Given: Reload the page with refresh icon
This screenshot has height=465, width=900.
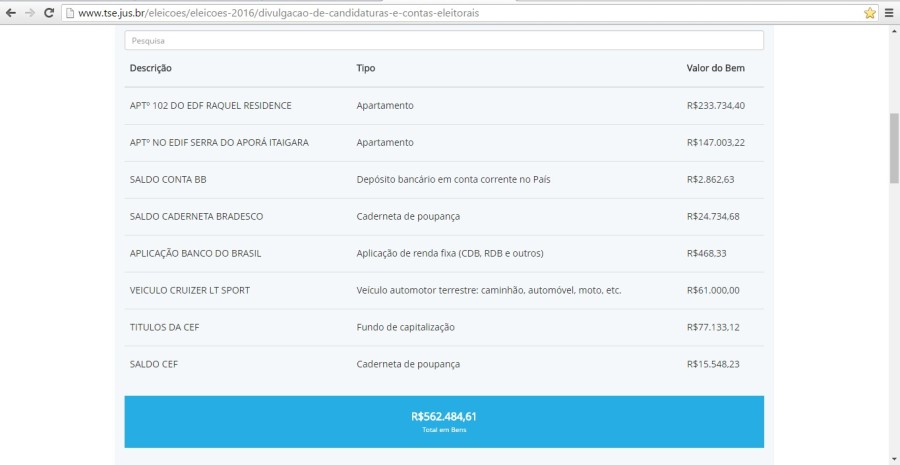Looking at the screenshot, I should tap(48, 13).
